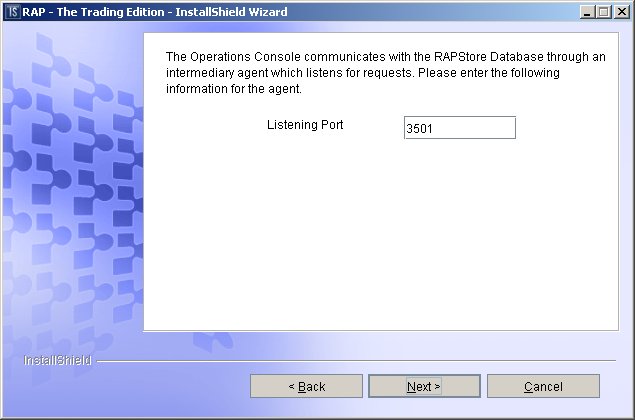Image resolution: width=635 pixels, height=420 pixels.
Task: Click the InstallShield title bar icon
Action: (x=13, y=12)
